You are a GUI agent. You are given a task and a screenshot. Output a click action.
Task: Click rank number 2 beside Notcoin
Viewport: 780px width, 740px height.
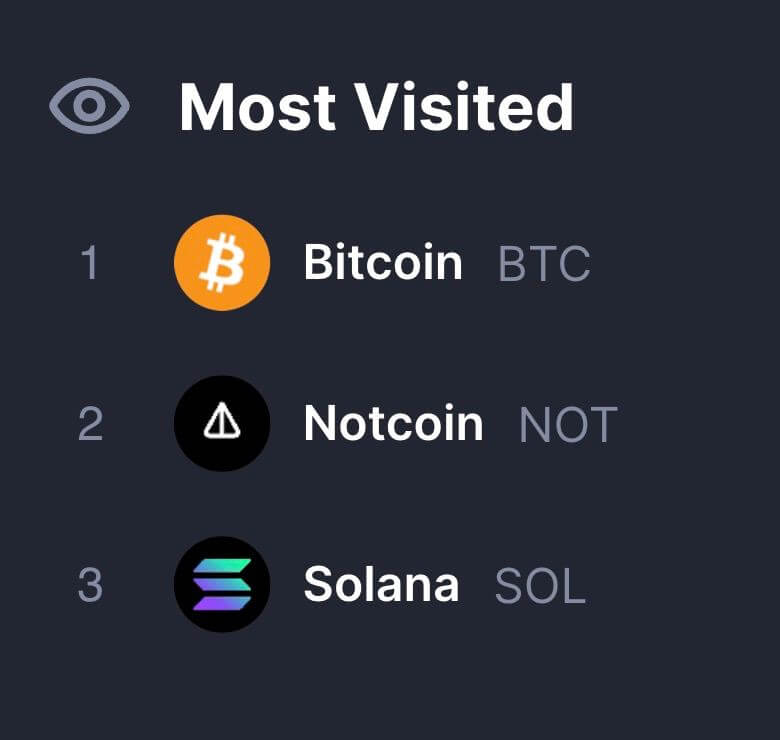[x=90, y=425]
